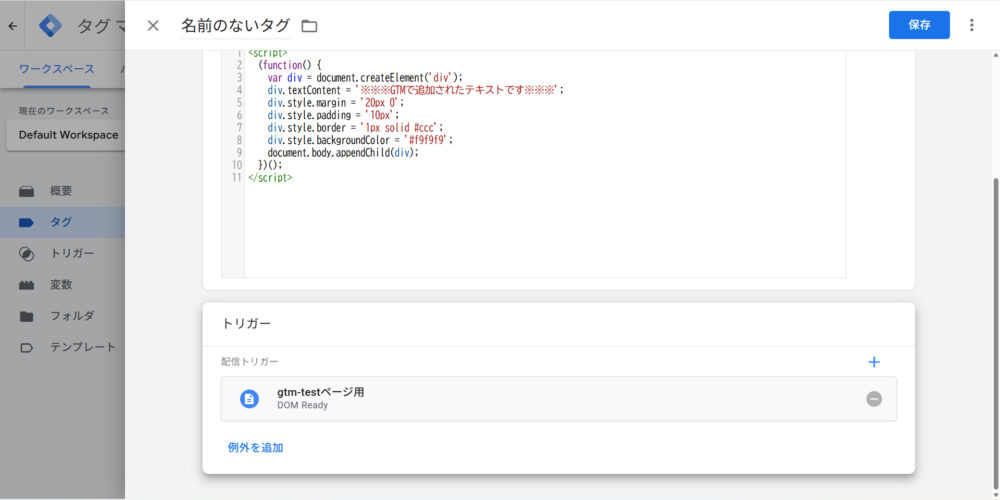Remove gtm-testページ用 trigger with minus icon
Image resolution: width=1000 pixels, height=500 pixels.
[874, 399]
